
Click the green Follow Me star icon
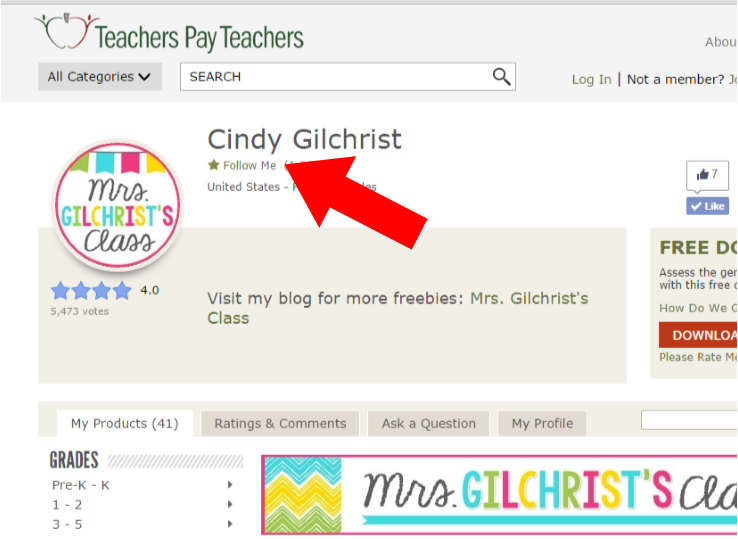click(x=214, y=165)
